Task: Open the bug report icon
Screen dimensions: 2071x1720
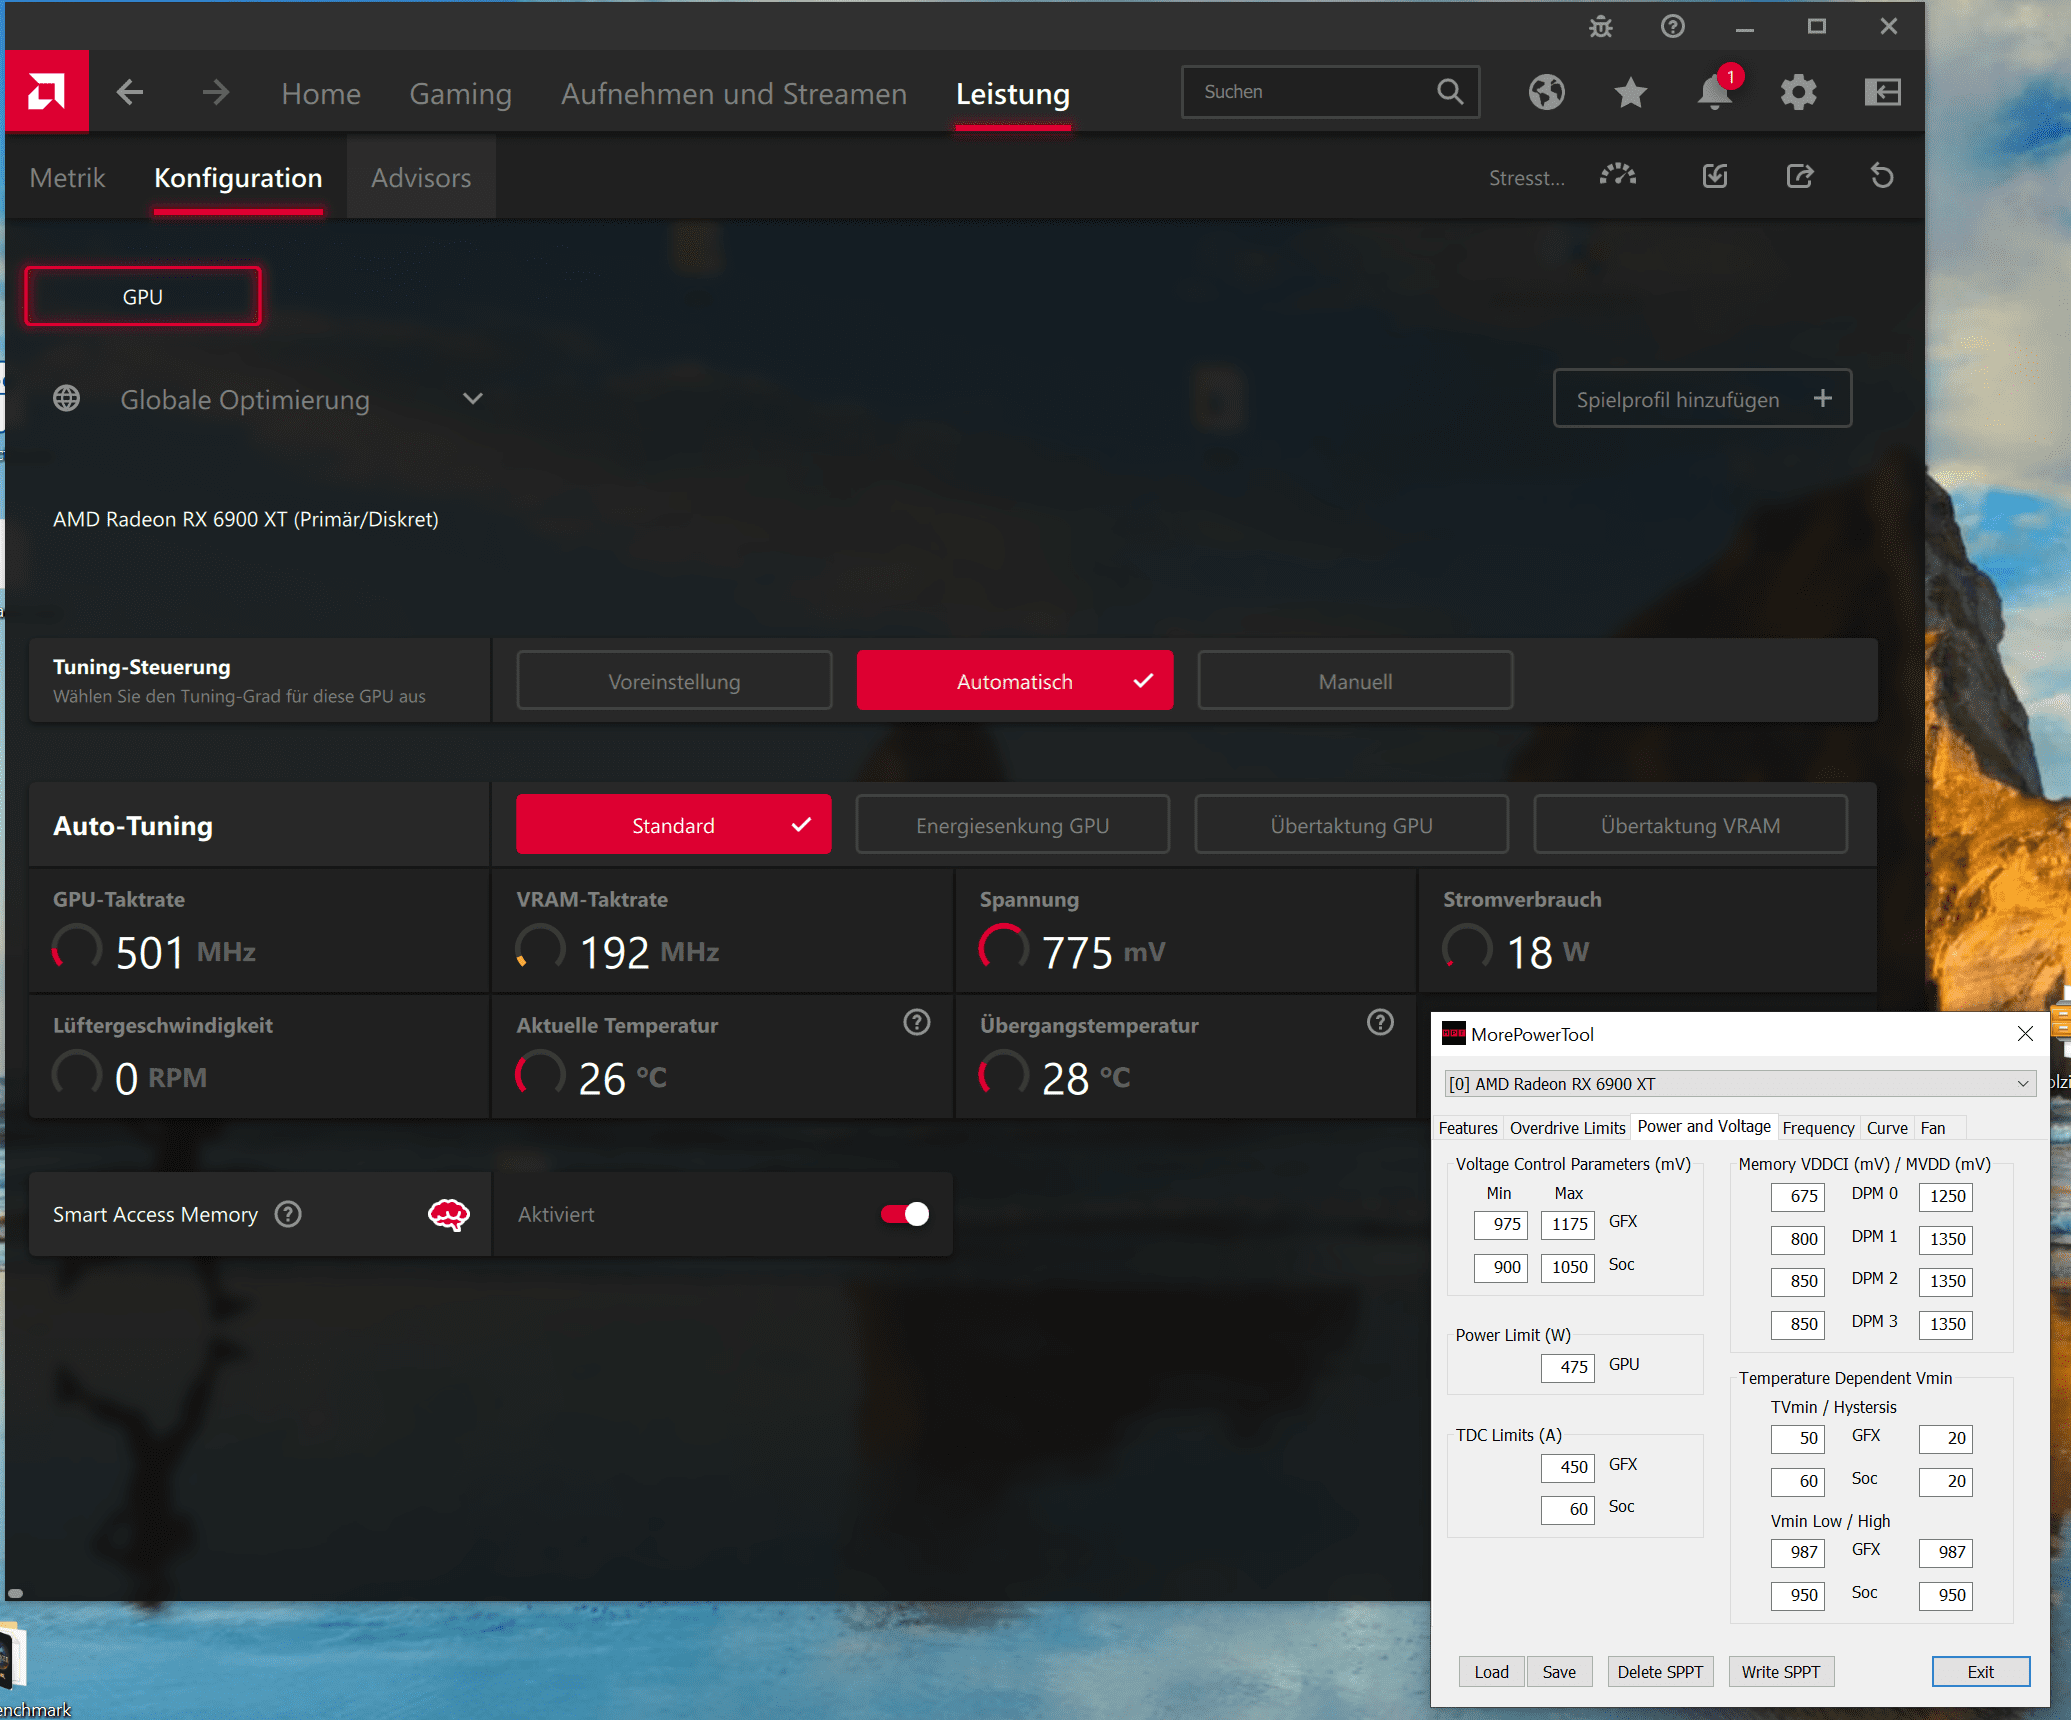Action: 1601,27
